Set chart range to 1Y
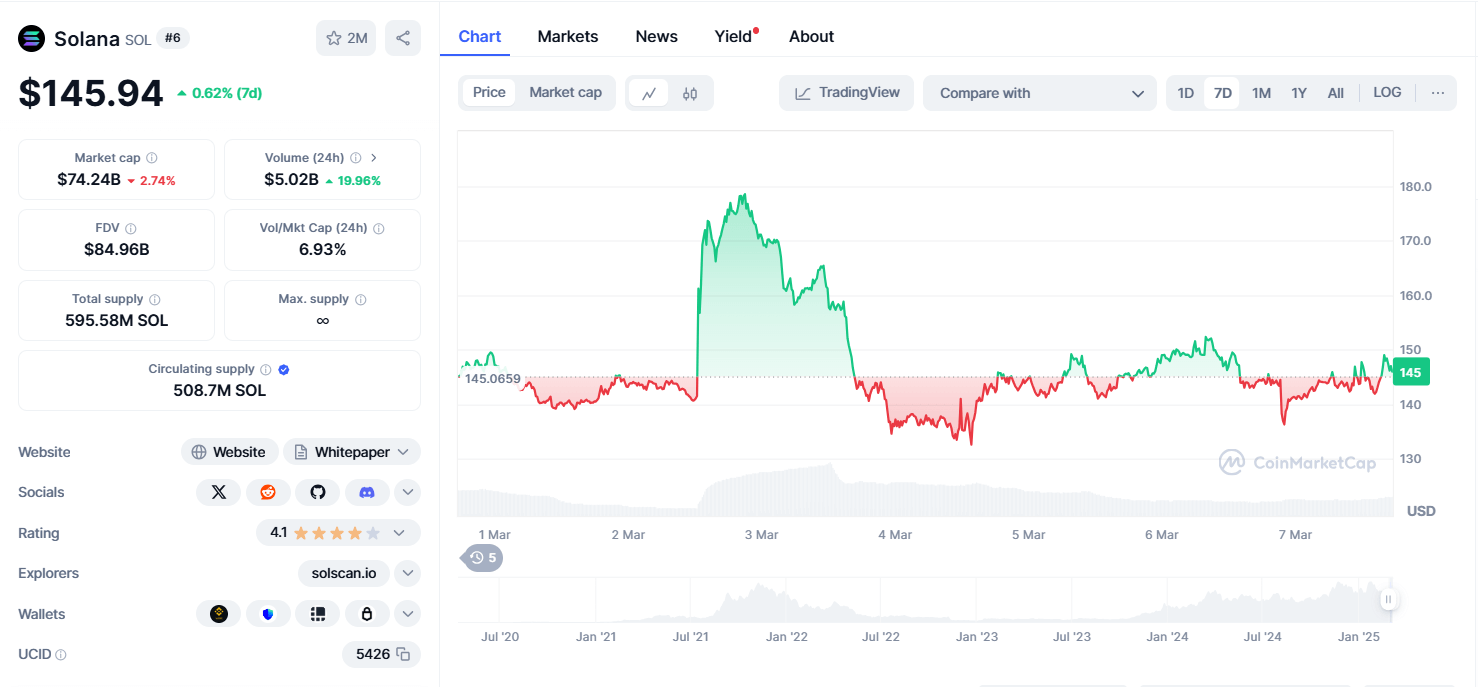Screen dimensions: 1478x687 click(1299, 93)
